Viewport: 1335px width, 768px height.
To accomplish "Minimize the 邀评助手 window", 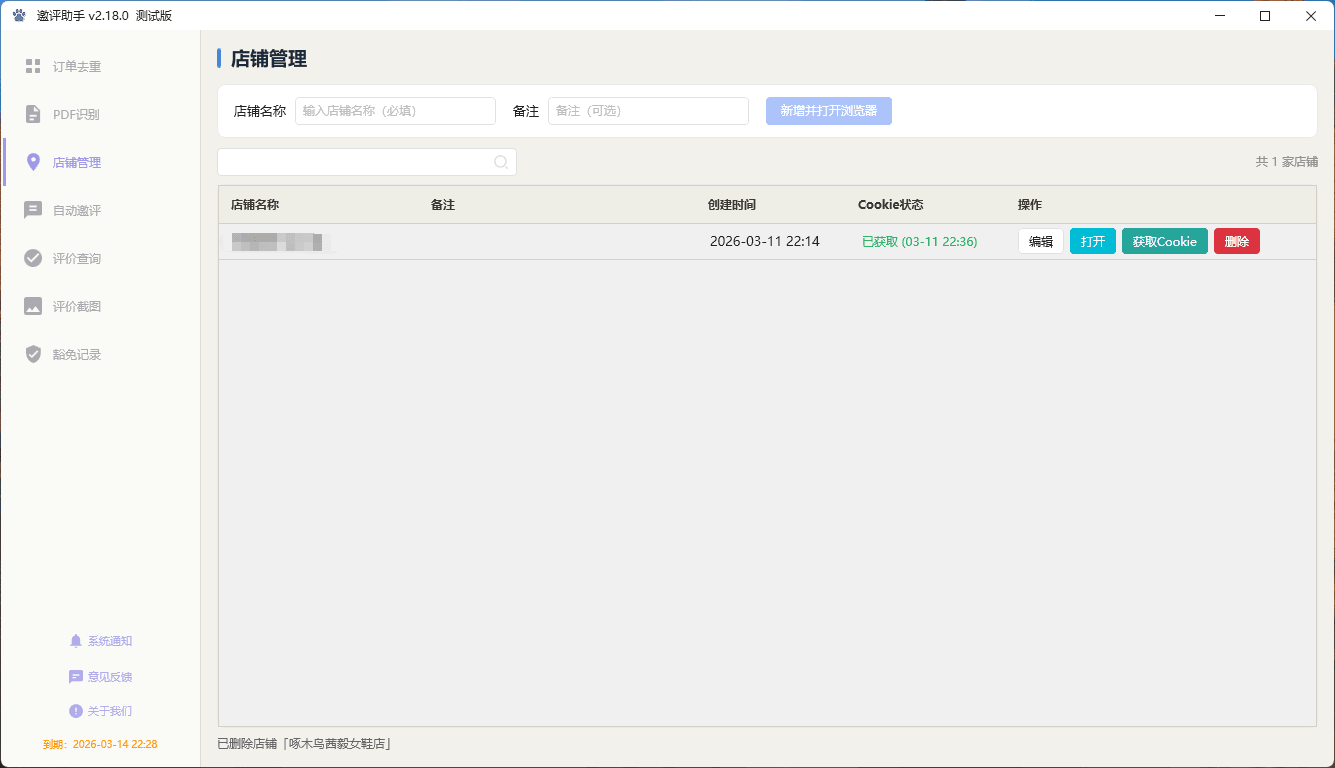I will click(1220, 15).
